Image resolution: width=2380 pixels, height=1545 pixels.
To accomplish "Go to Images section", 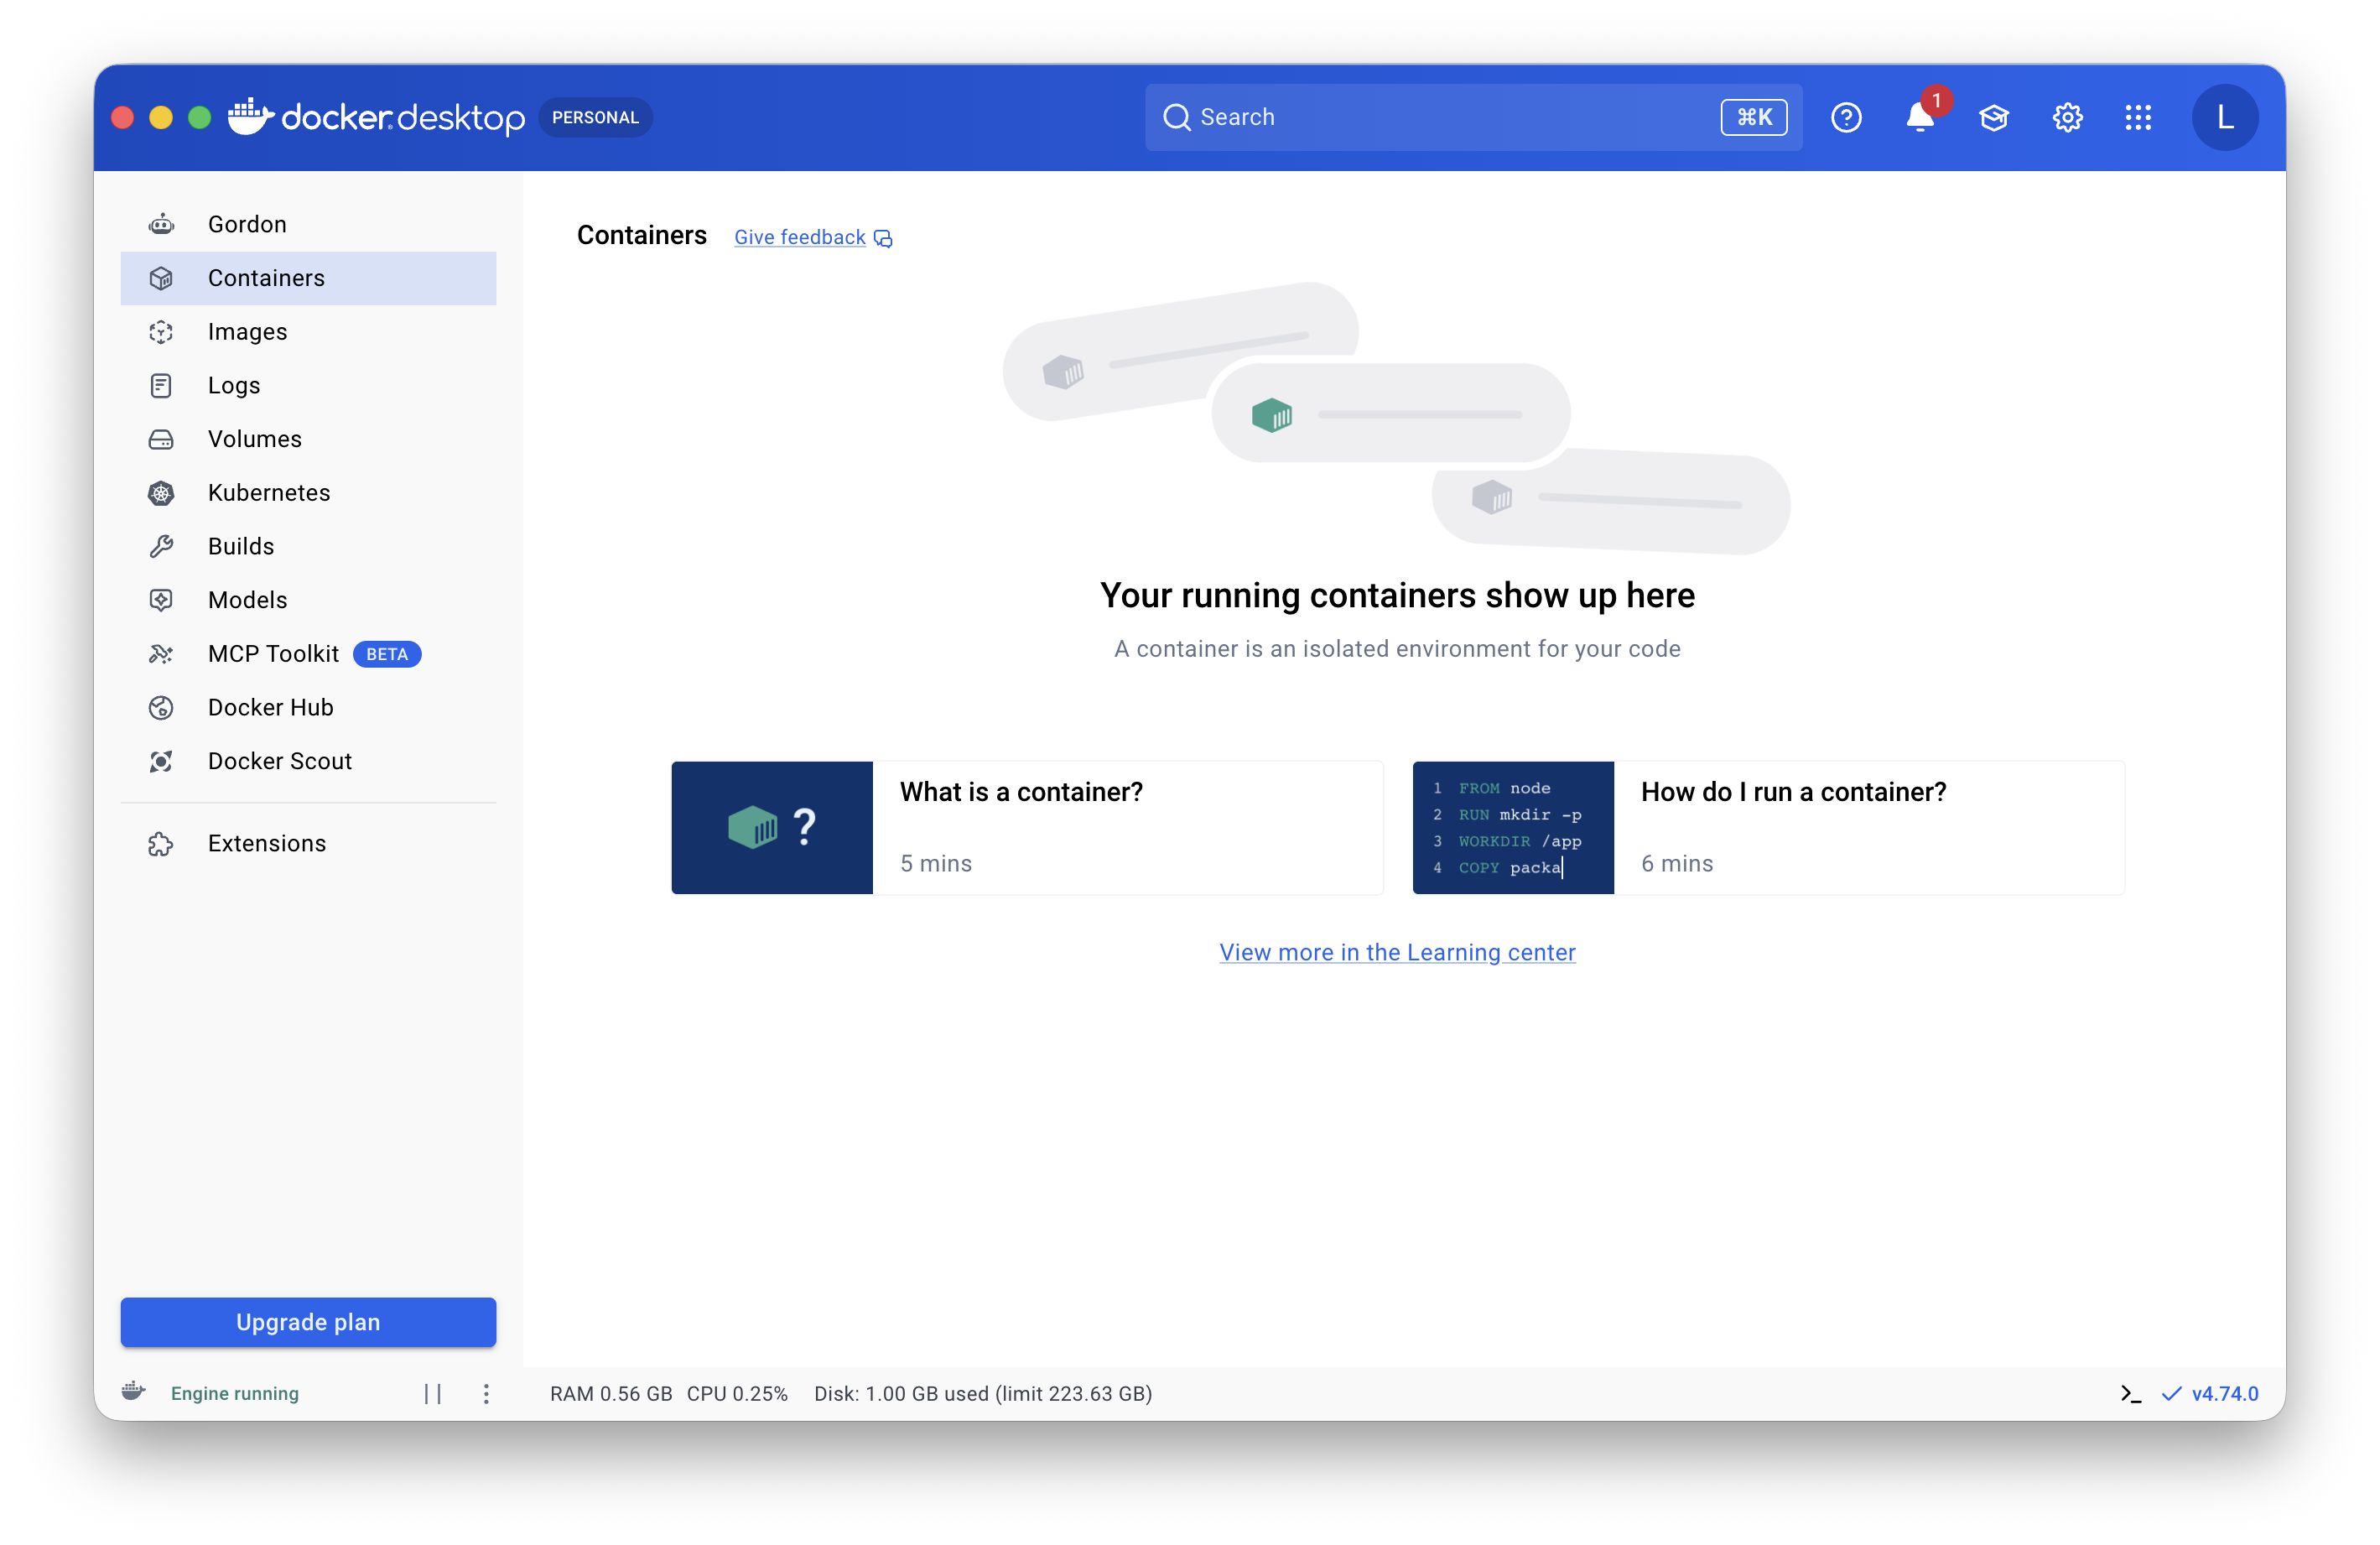I will coord(308,332).
